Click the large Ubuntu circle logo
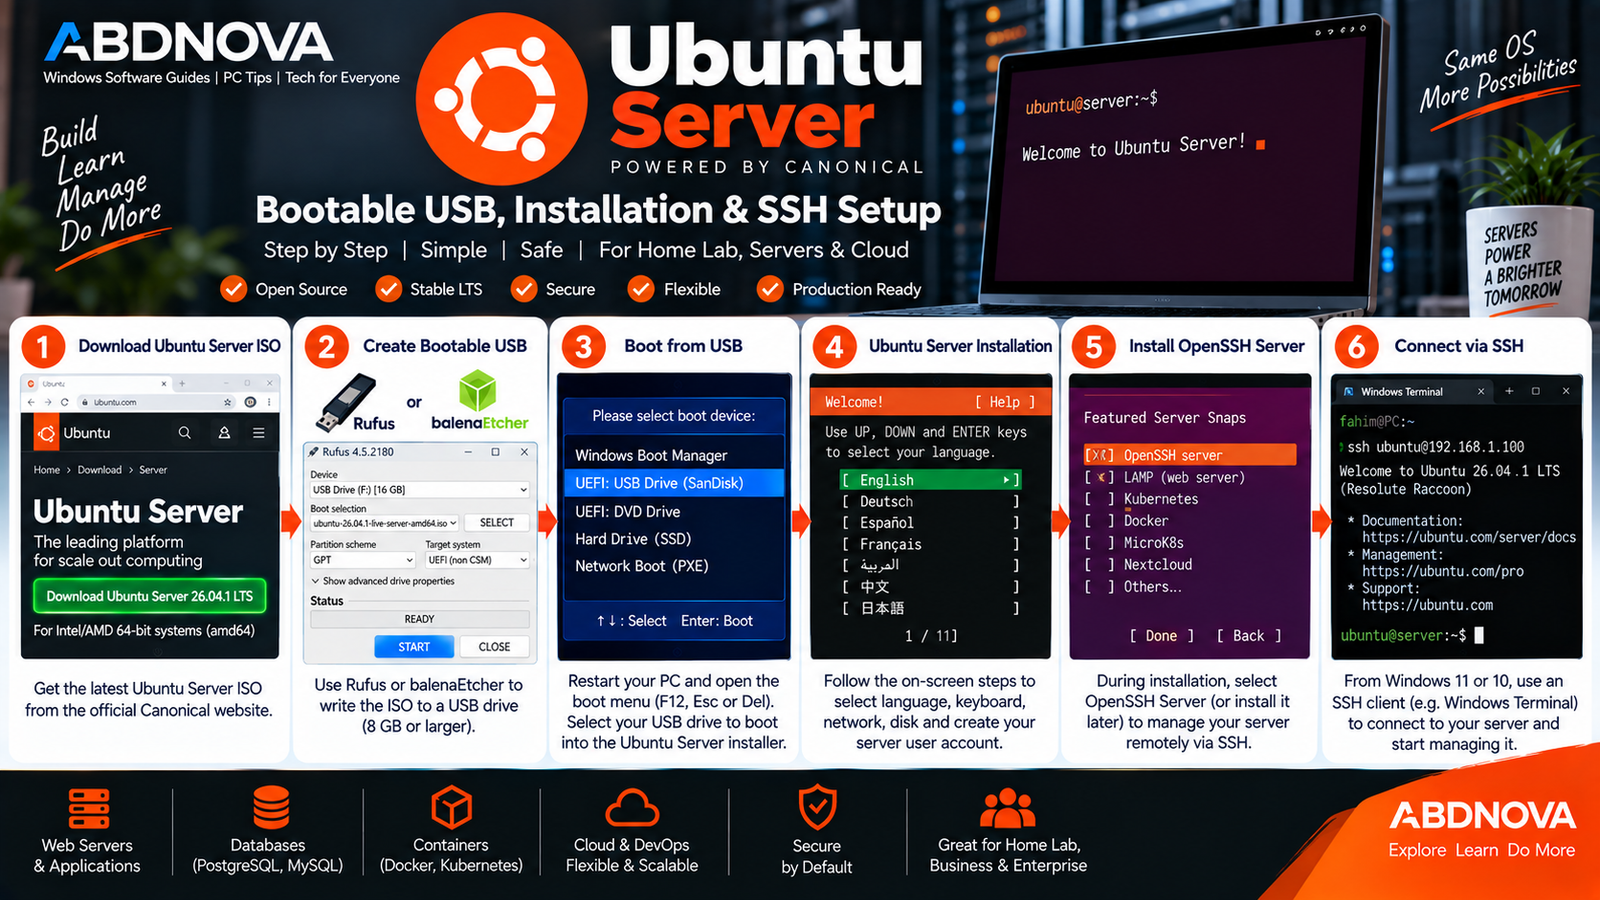The width and height of the screenshot is (1600, 900). pos(502,98)
